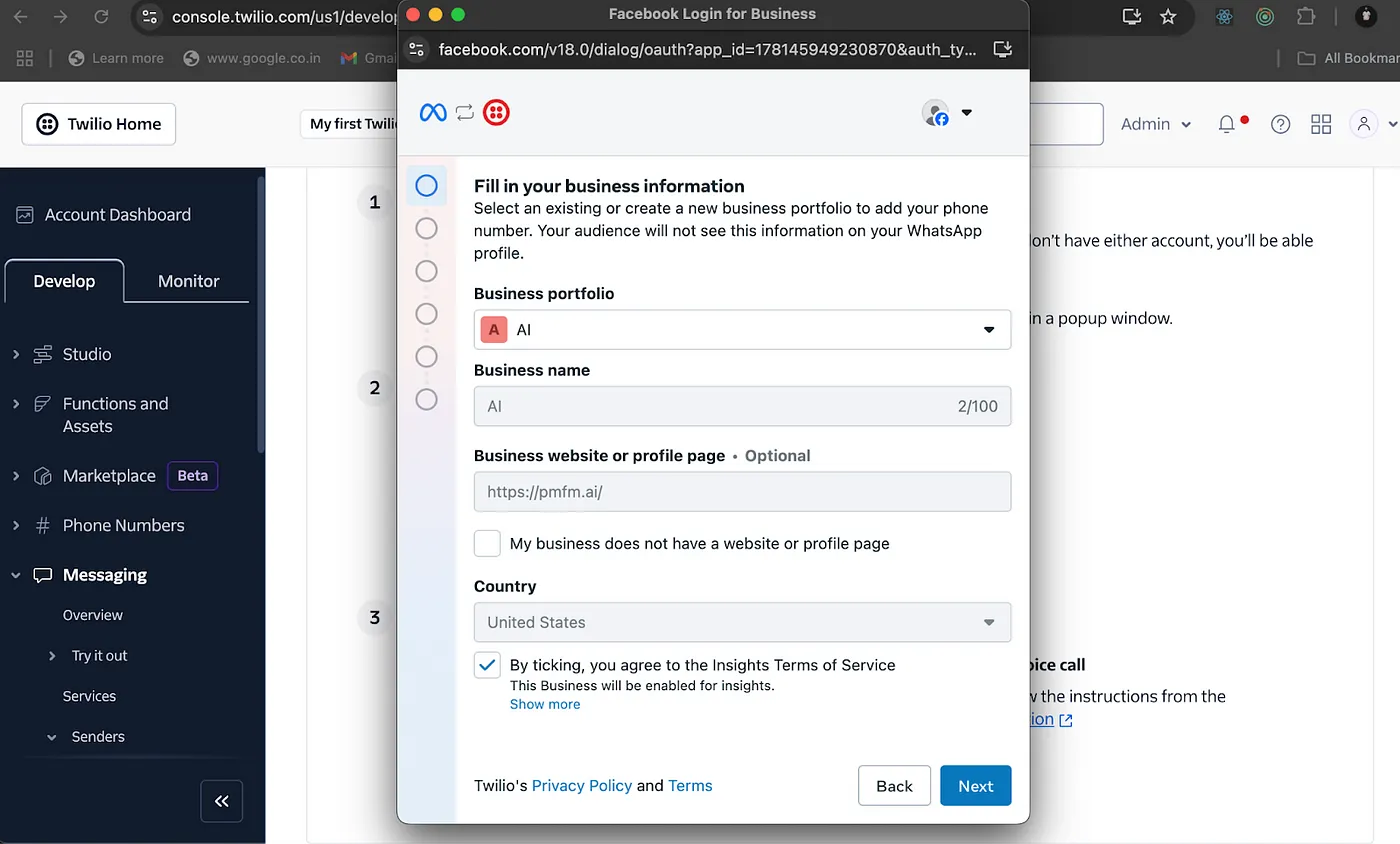Open the Twilio notifications bell
Image resolution: width=1400 pixels, height=844 pixels.
click(1227, 124)
